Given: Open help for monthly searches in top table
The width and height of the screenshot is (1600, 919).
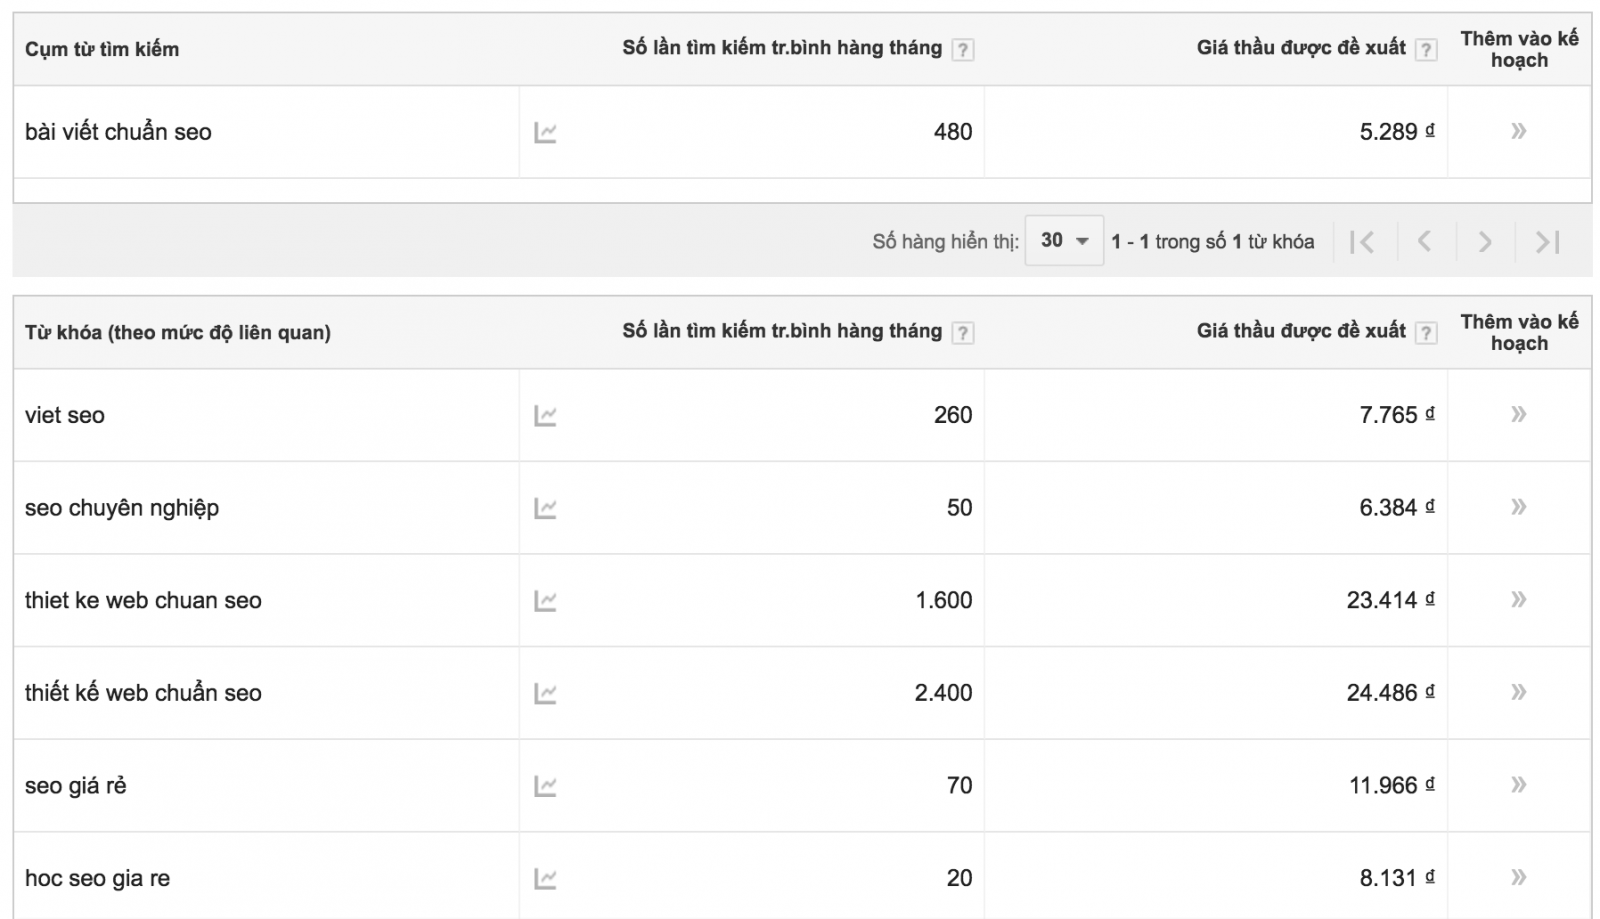Looking at the screenshot, I should (962, 49).
